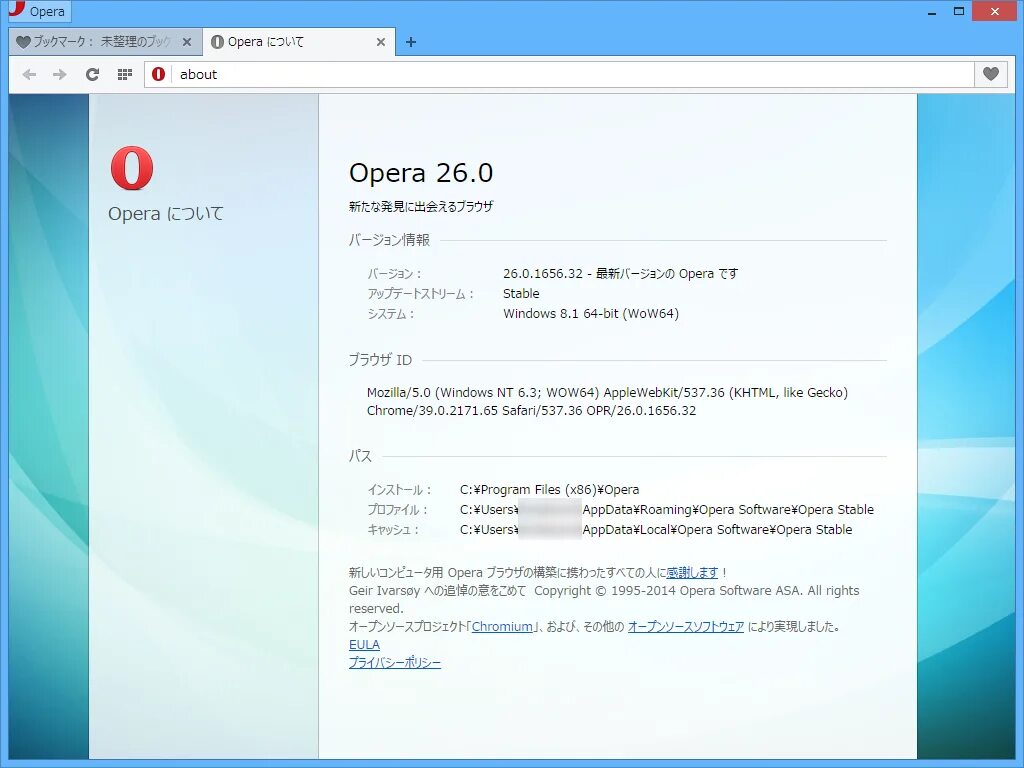
Task: Open the プライバシーポリシー link
Action: click(x=394, y=662)
